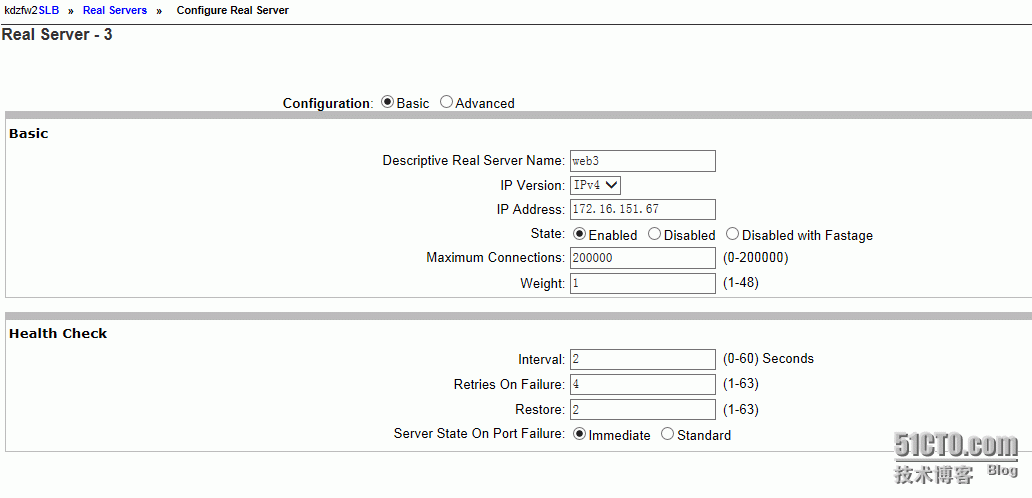Click the Maximum Connections input field

[643, 258]
